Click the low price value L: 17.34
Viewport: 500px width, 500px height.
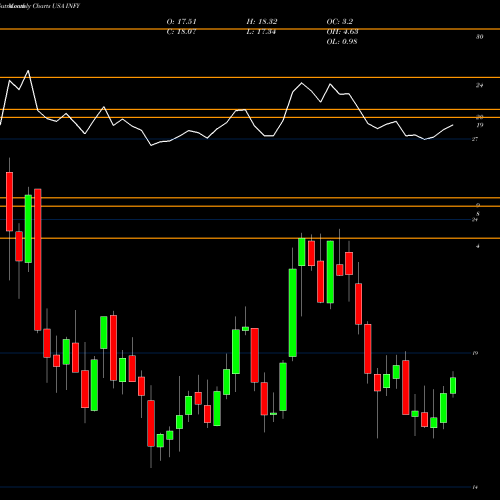pos(261,32)
